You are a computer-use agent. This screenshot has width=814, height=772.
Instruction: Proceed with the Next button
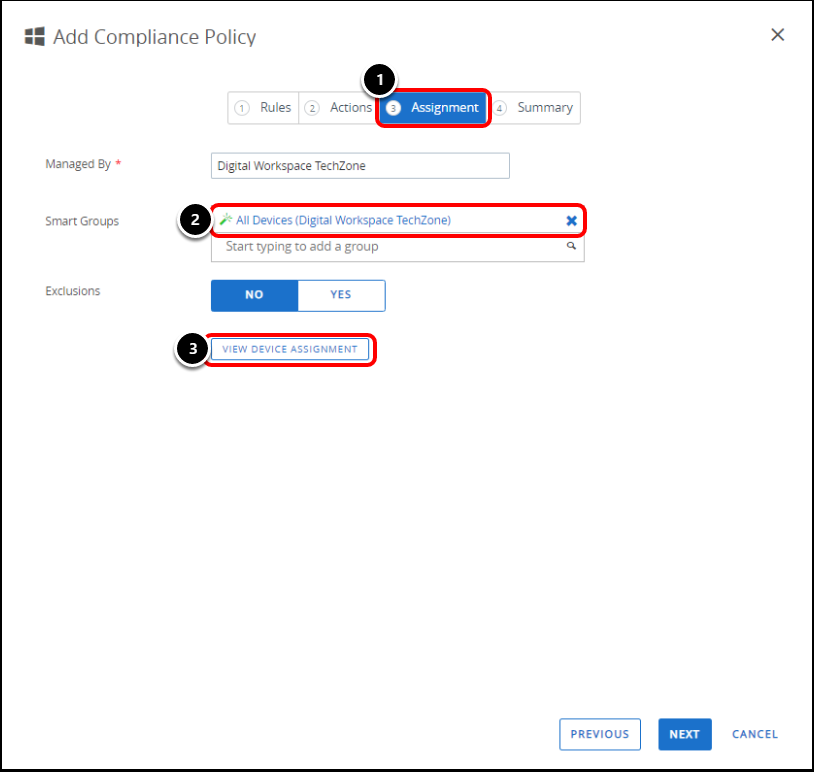click(685, 734)
